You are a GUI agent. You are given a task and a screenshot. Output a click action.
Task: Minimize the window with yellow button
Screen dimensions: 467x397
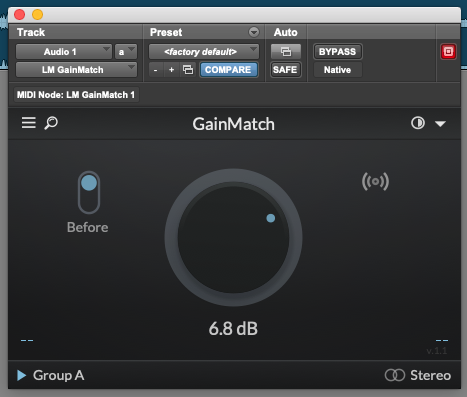37,15
